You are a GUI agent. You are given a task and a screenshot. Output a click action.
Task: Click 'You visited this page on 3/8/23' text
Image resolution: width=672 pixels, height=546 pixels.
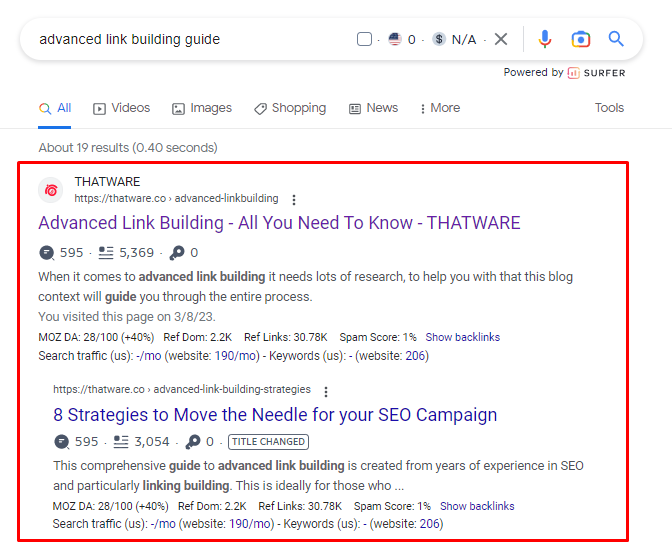[x=127, y=317]
